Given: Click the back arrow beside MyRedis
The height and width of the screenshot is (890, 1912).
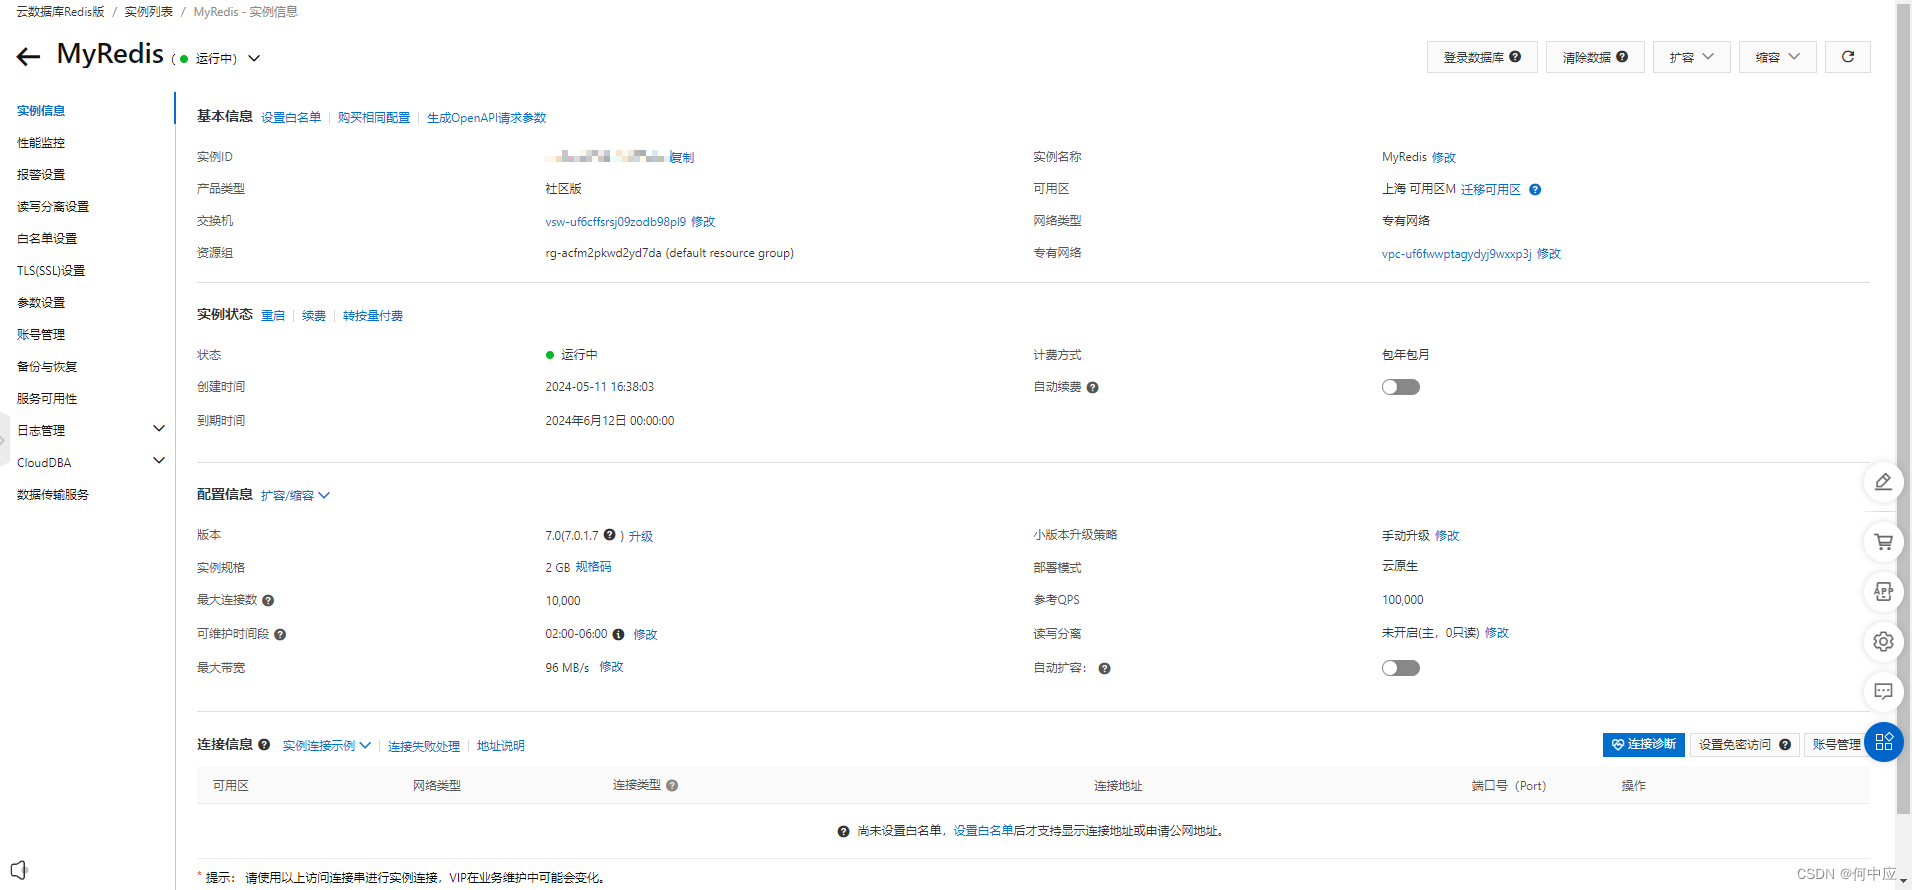Looking at the screenshot, I should tap(28, 57).
